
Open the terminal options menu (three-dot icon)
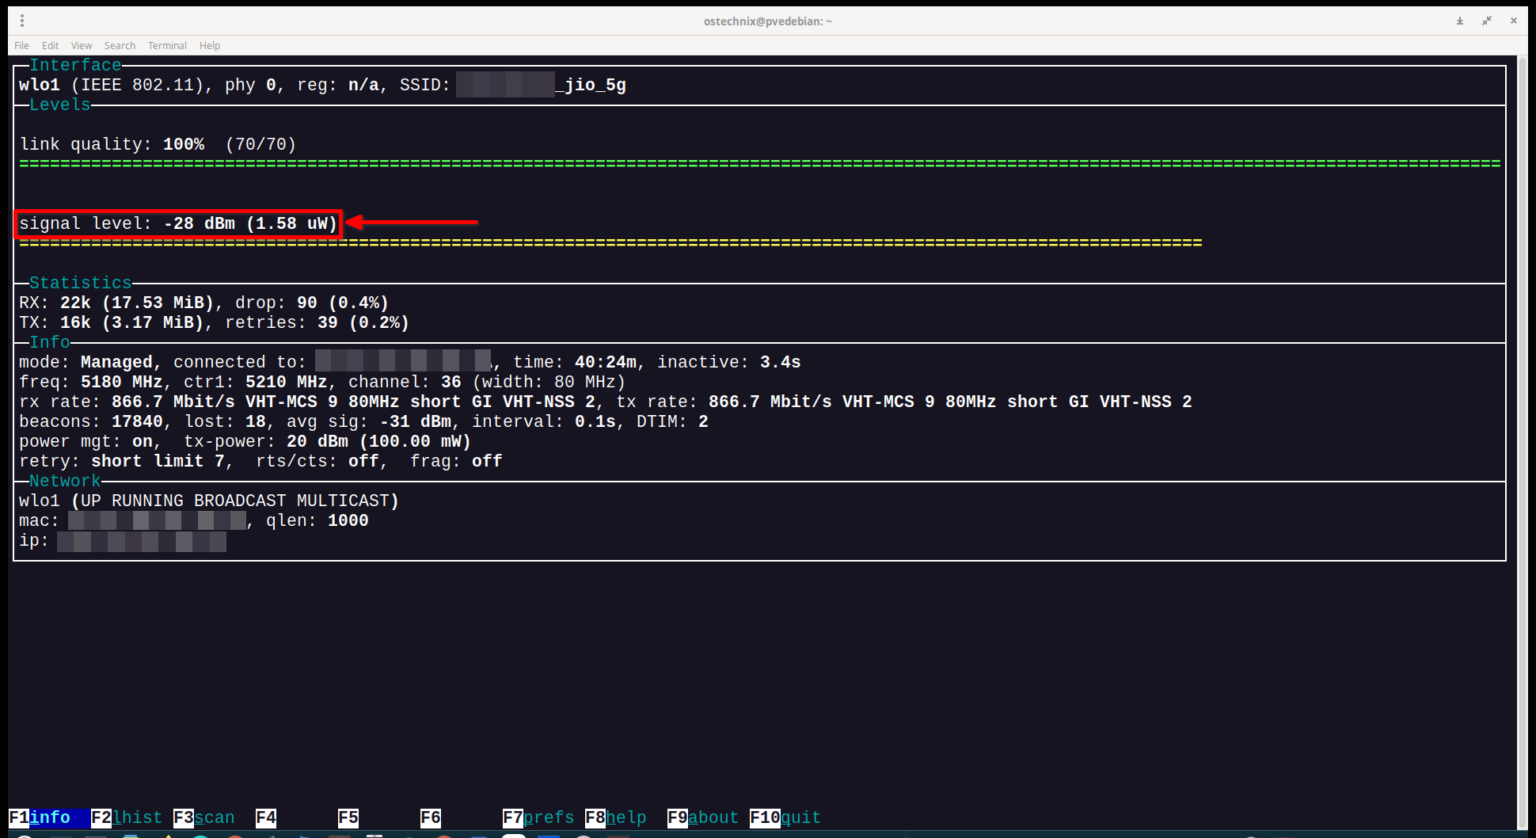point(22,20)
